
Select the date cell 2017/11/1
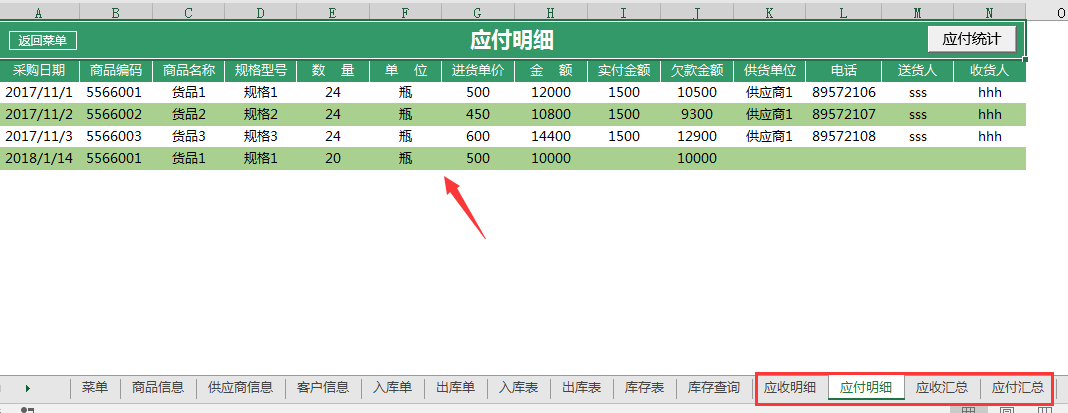click(x=39, y=93)
